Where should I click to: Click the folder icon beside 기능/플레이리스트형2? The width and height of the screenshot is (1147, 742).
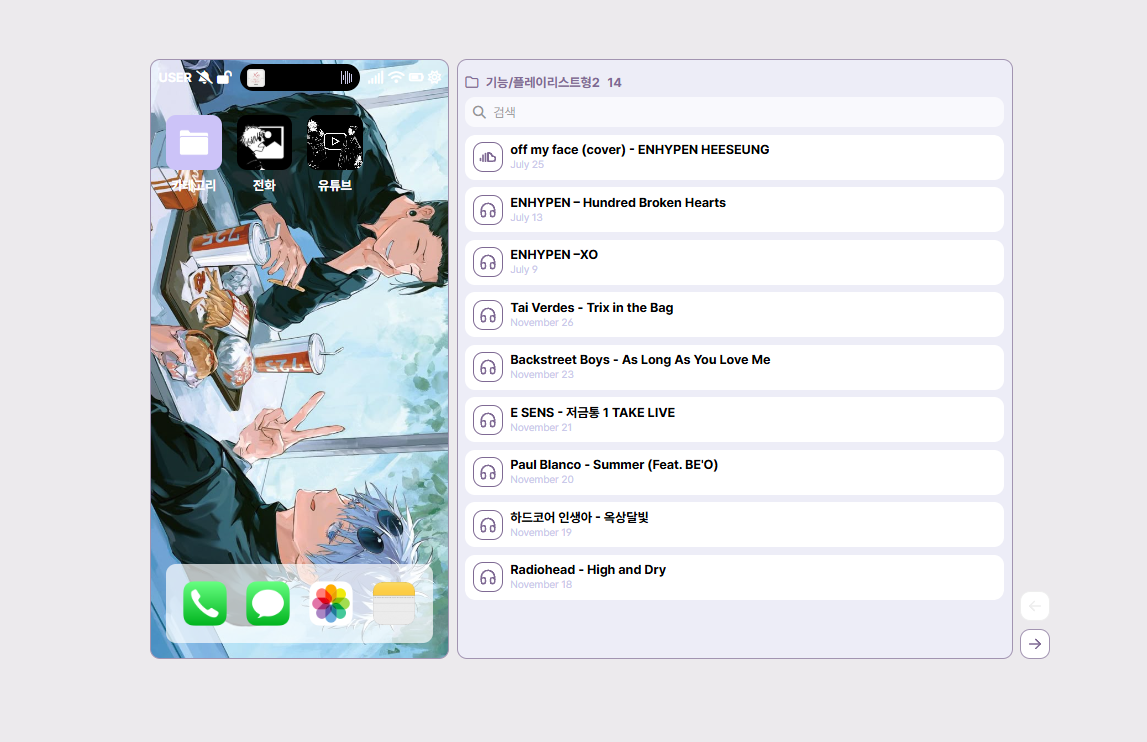coord(472,83)
